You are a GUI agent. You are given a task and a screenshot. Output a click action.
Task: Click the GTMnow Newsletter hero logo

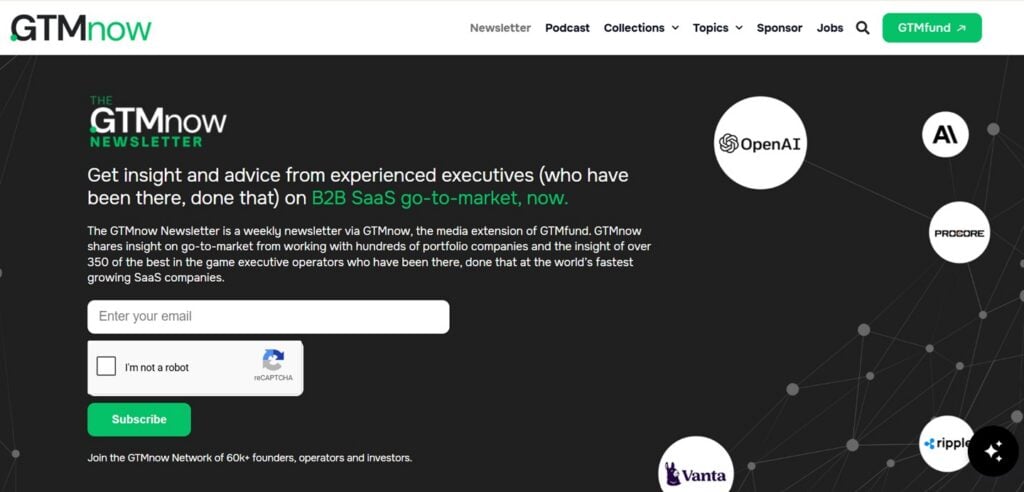tap(157, 122)
